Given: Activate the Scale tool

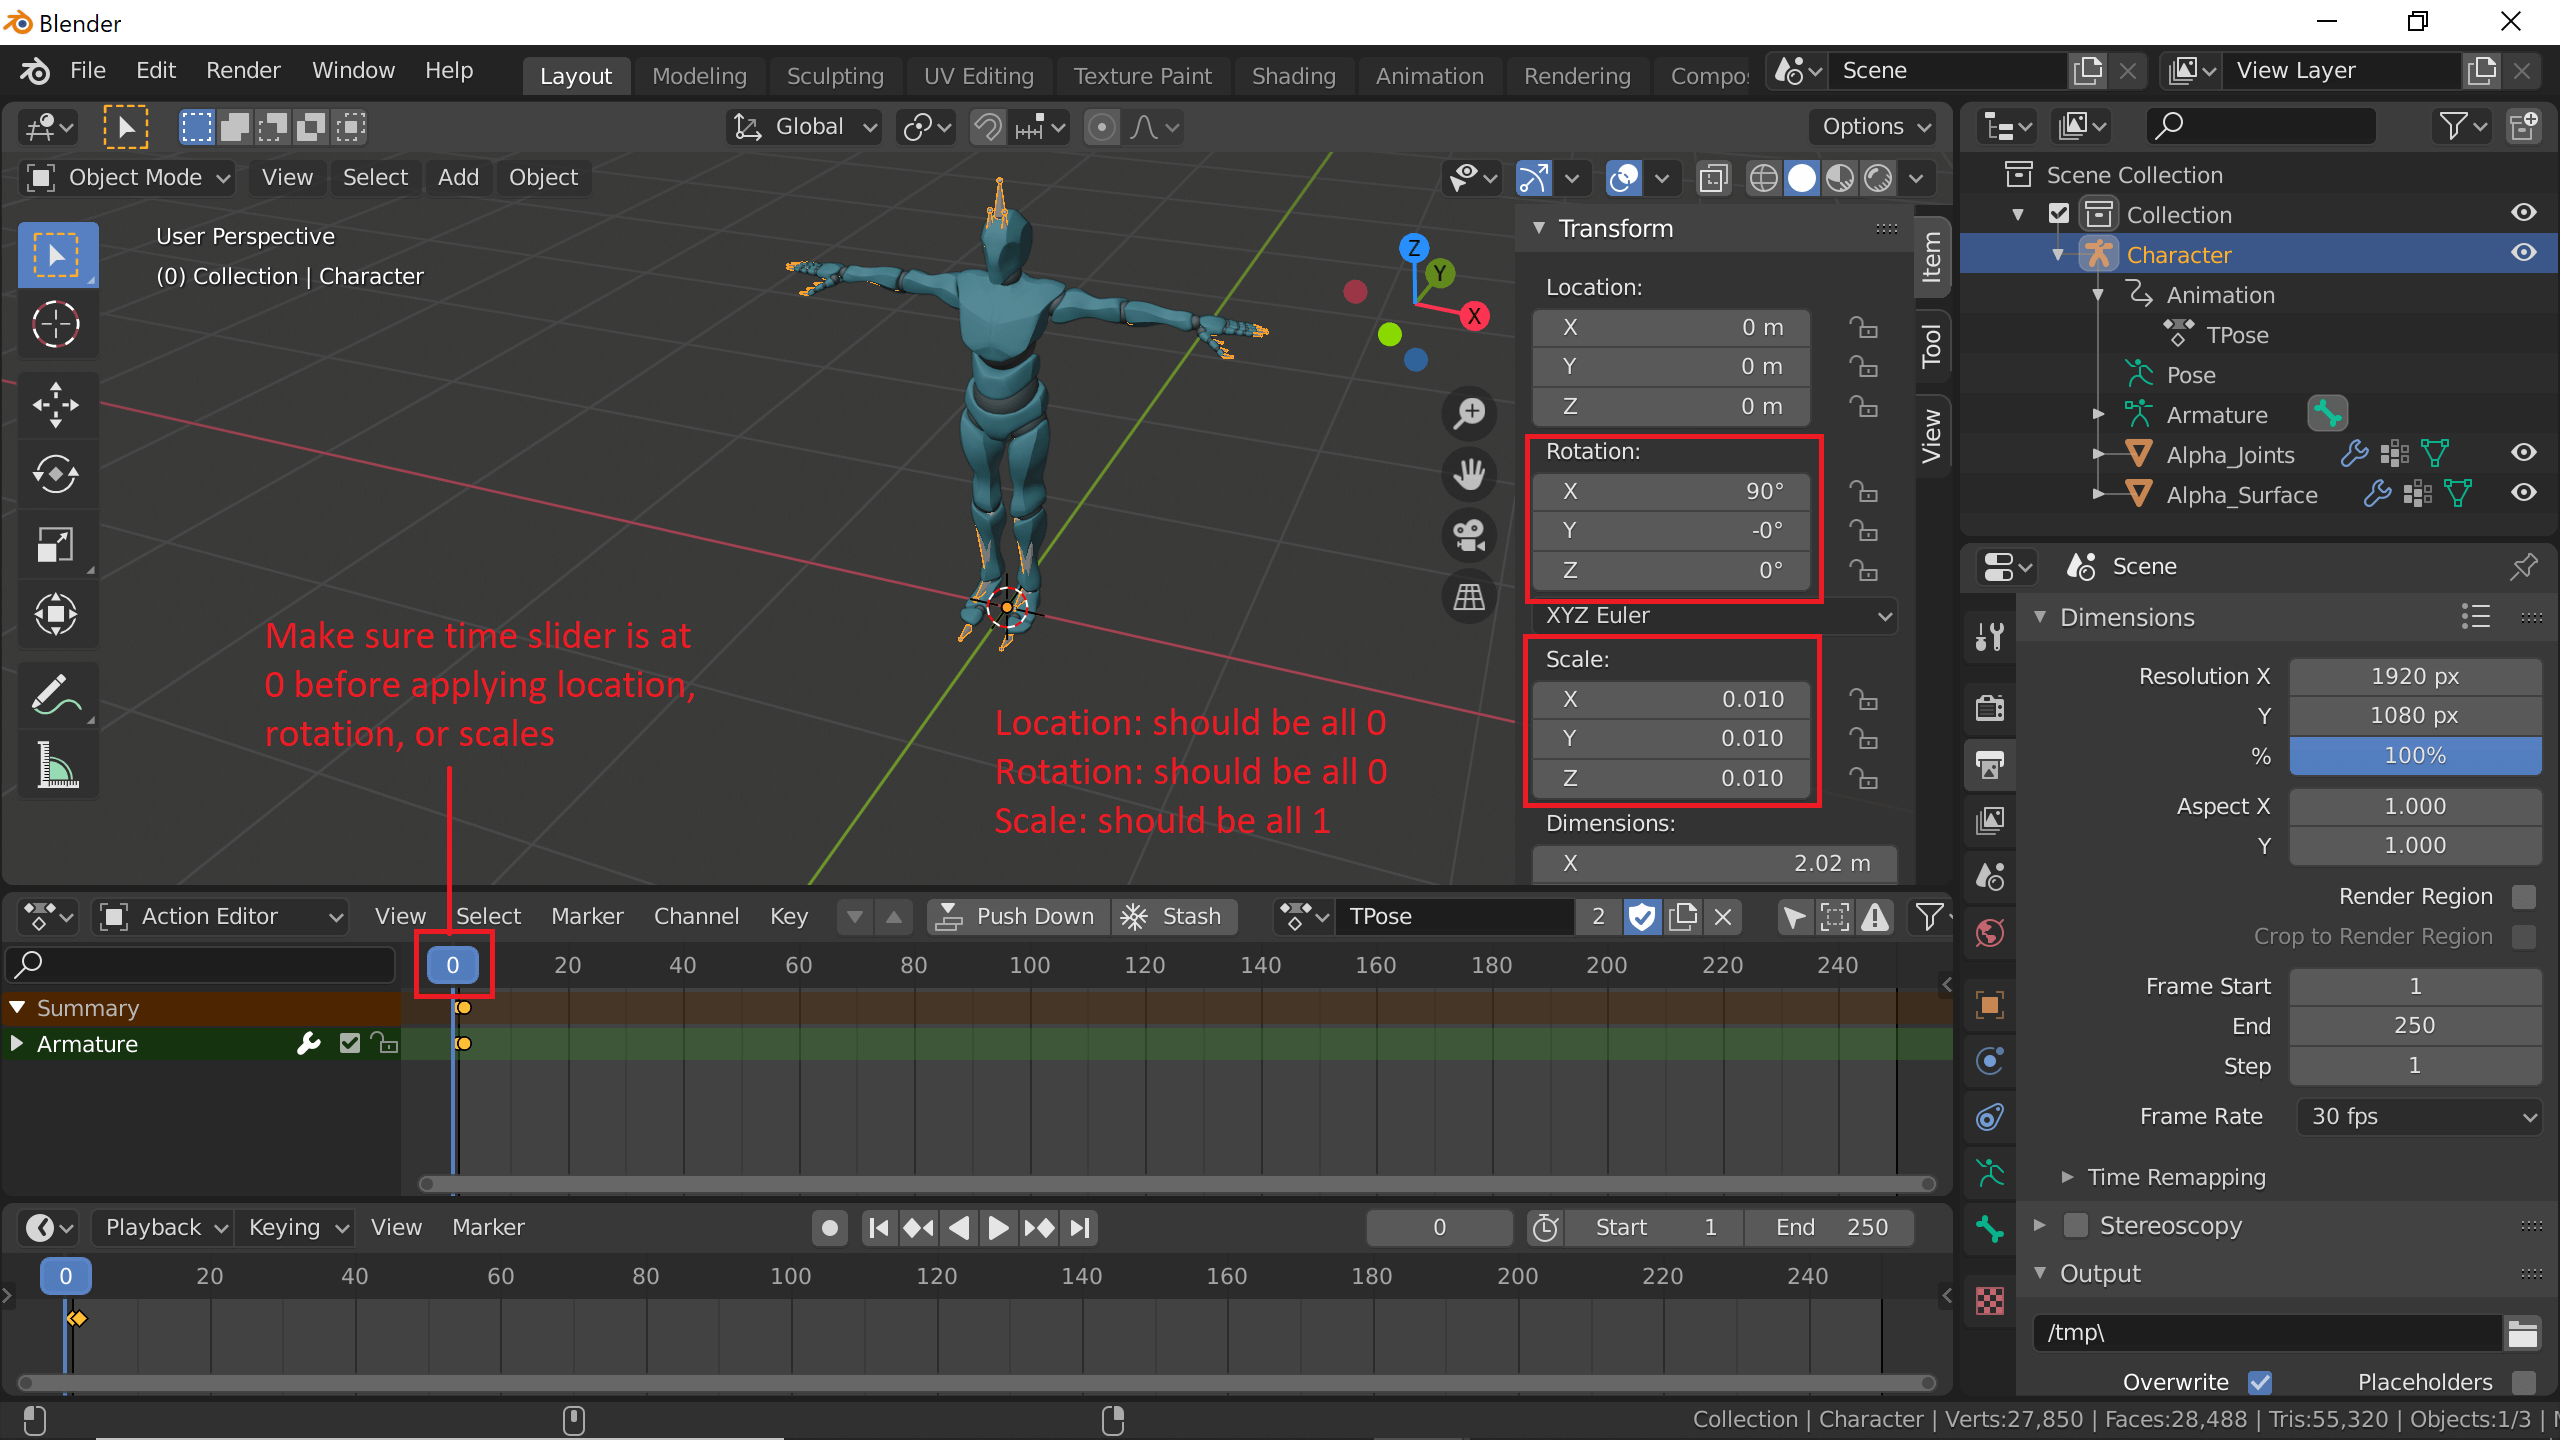Looking at the screenshot, I should [x=56, y=544].
